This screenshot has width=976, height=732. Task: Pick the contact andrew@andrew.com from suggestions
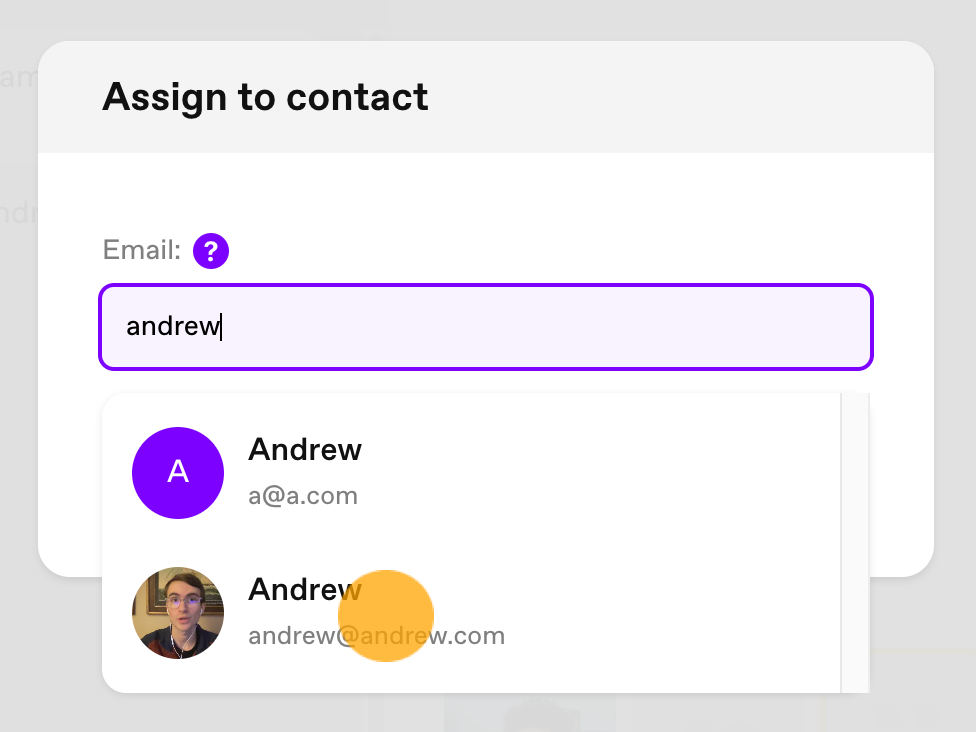click(x=471, y=612)
